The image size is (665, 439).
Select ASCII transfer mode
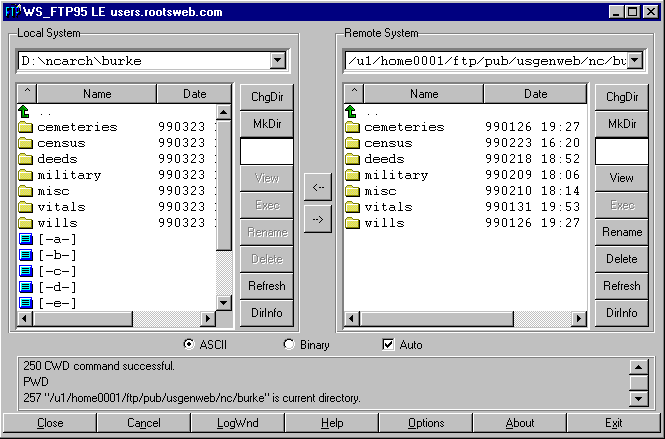point(189,345)
